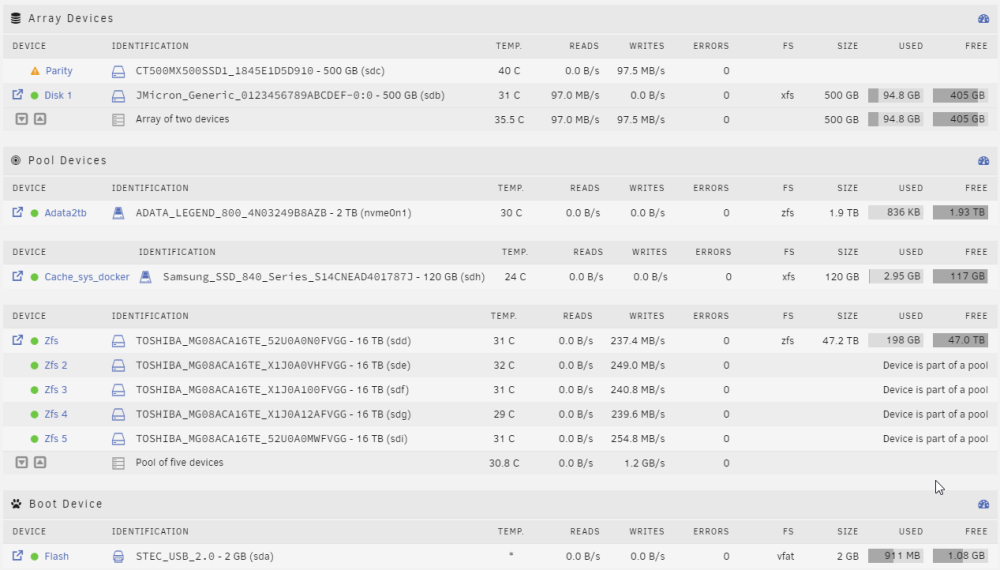
Task: Click the SSD icon for ADATA_LEGEND_800
Action: [x=118, y=213]
